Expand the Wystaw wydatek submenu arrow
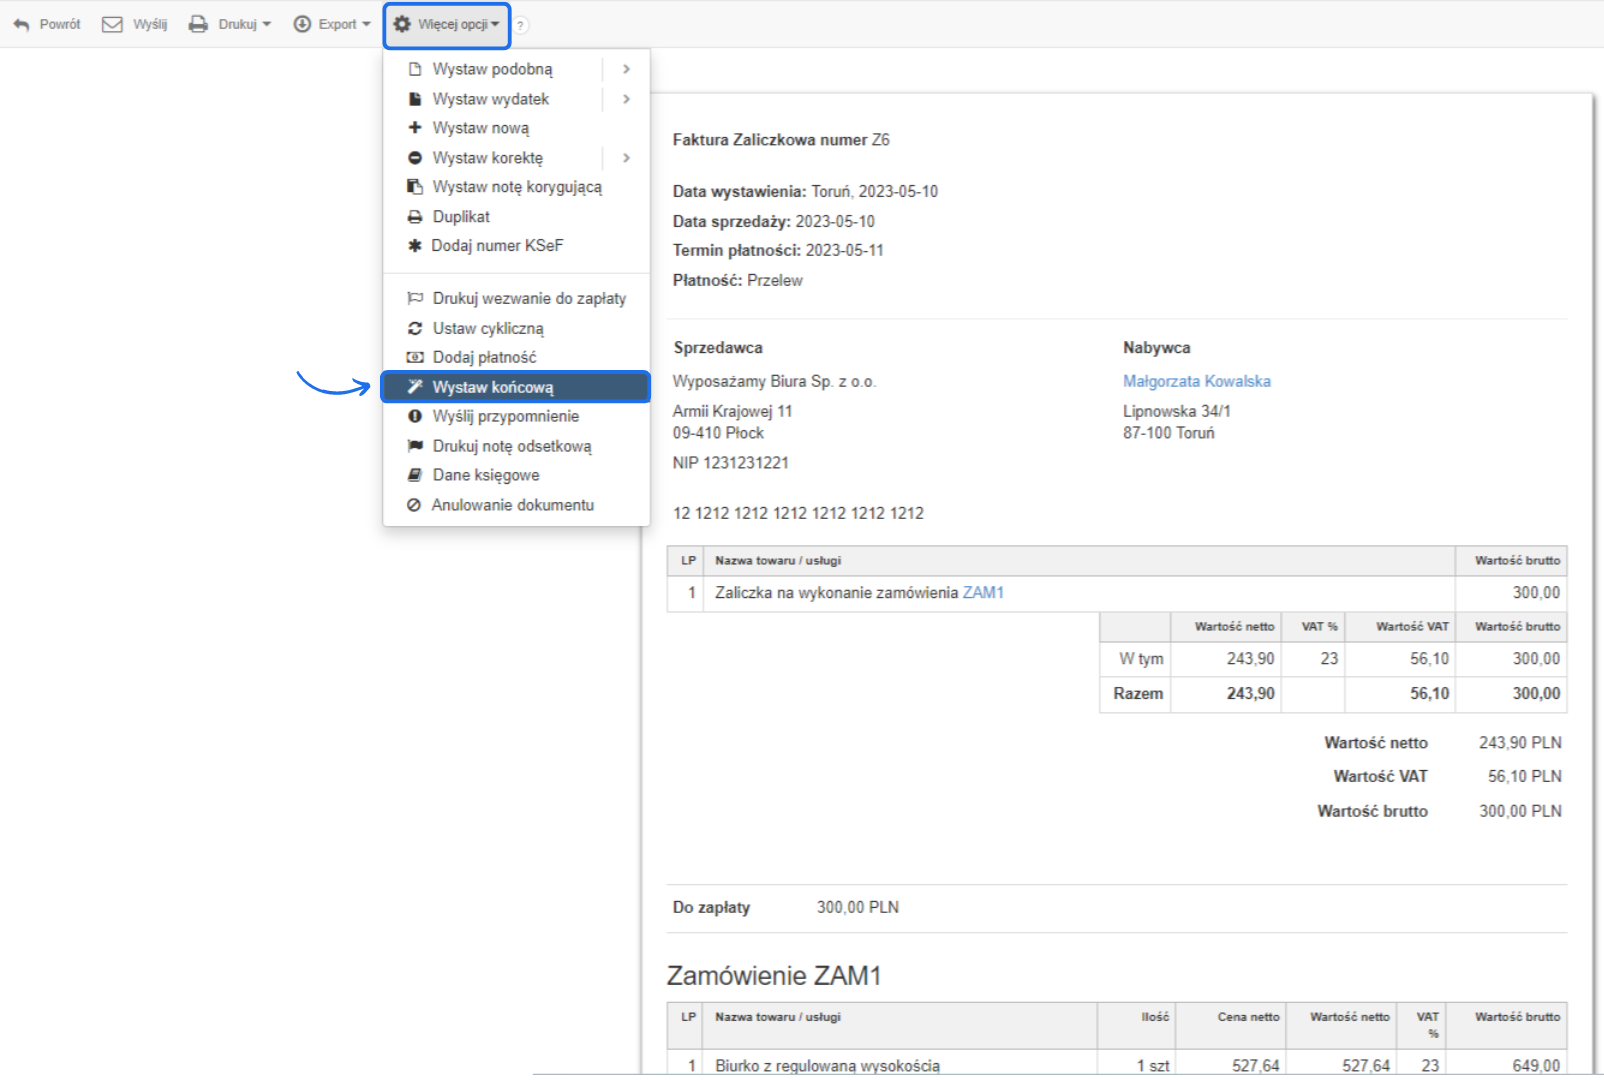This screenshot has height=1080, width=1604. tap(626, 99)
